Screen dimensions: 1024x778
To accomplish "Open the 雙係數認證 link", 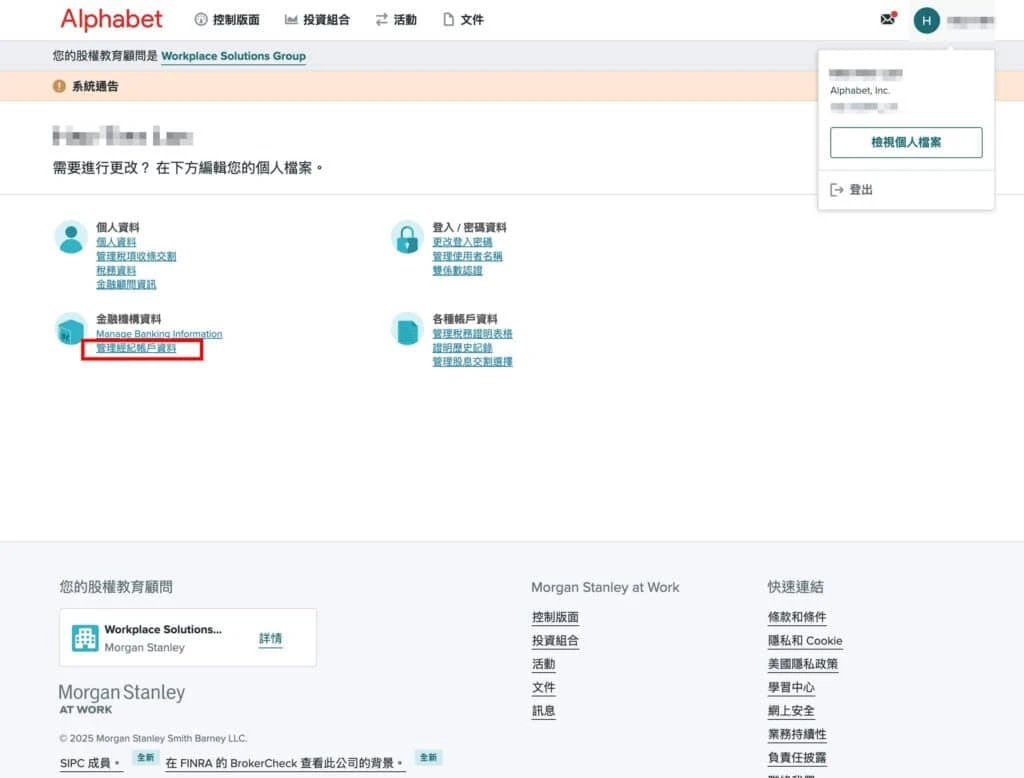I will pyautogui.click(x=457, y=270).
